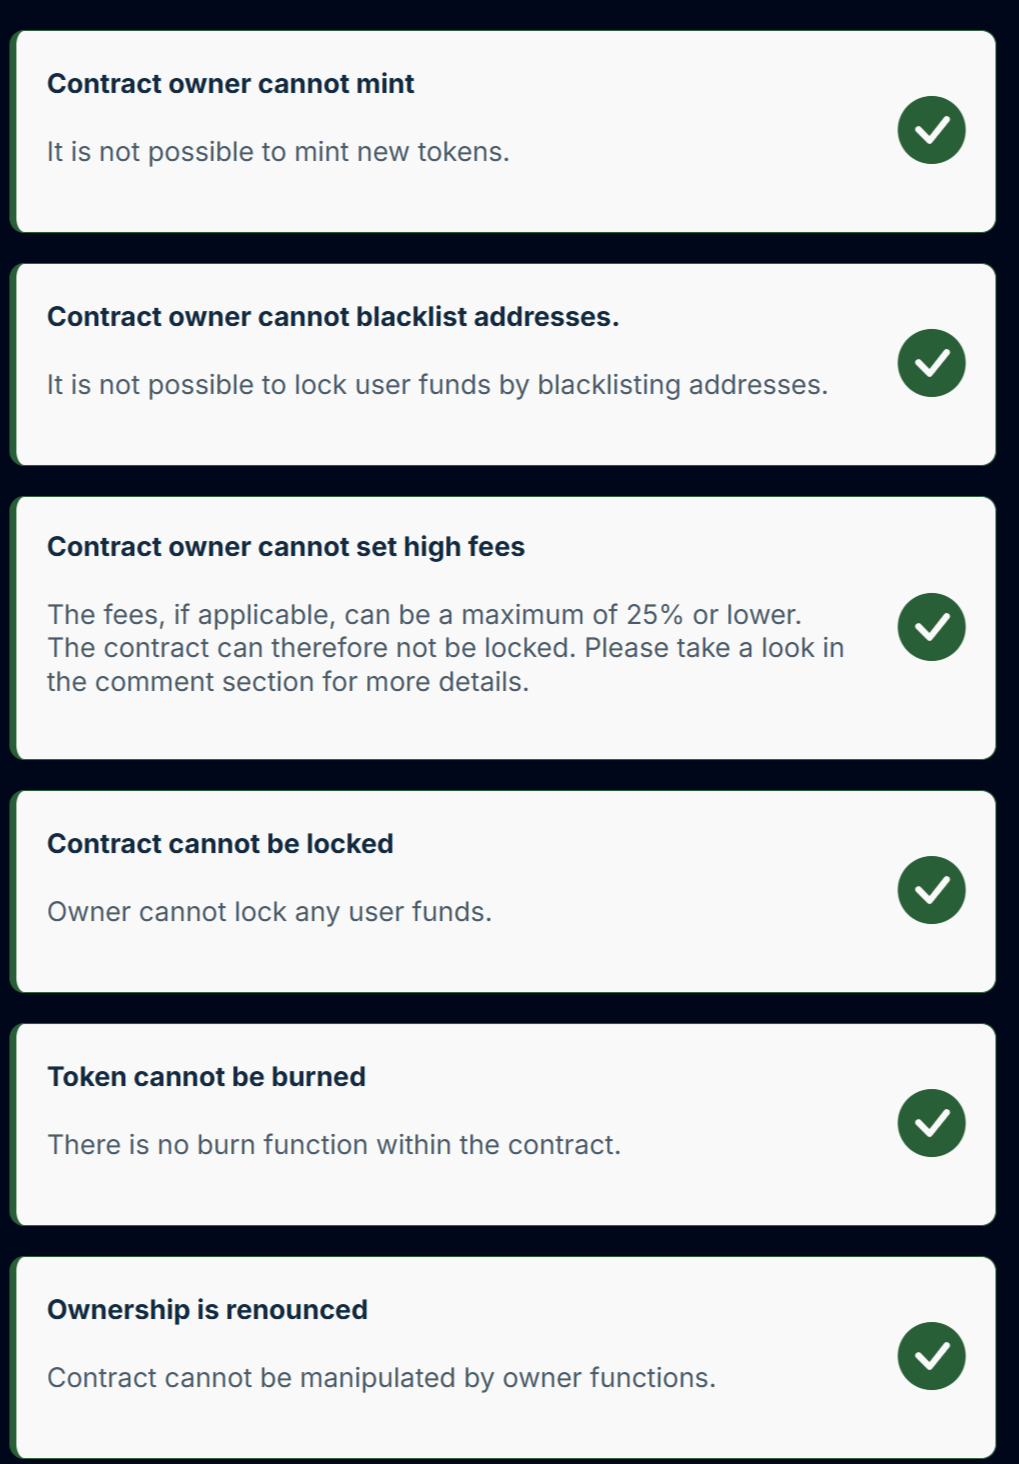Click the checkmark beside blacklist addresses card

click(x=931, y=363)
